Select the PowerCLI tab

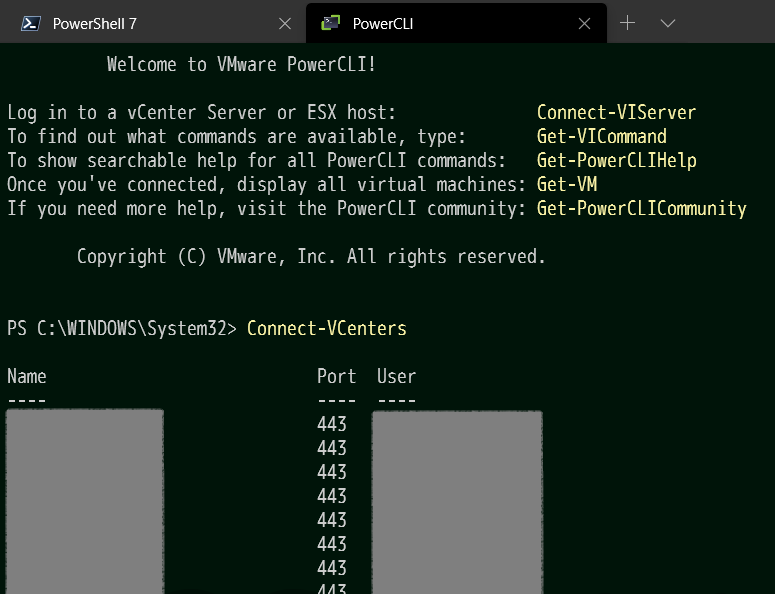pos(456,23)
